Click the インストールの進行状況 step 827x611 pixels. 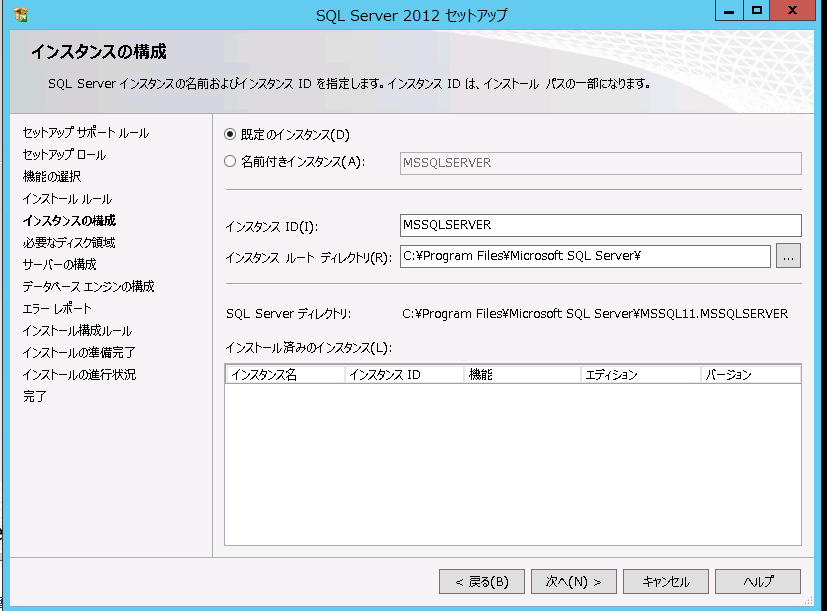tap(79, 374)
